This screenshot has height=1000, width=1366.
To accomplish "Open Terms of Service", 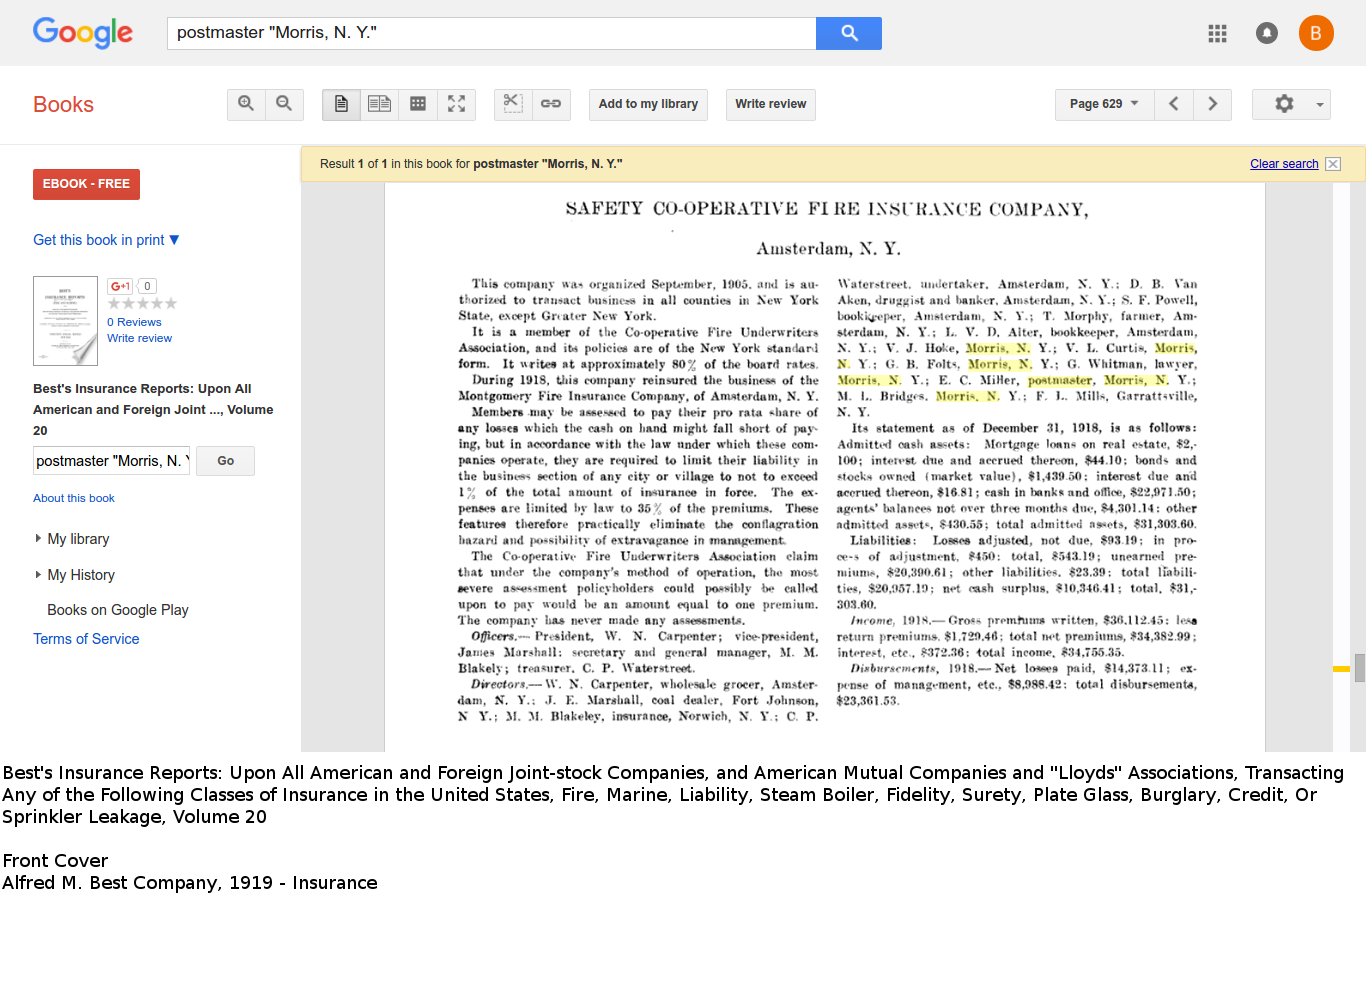I will 86,639.
